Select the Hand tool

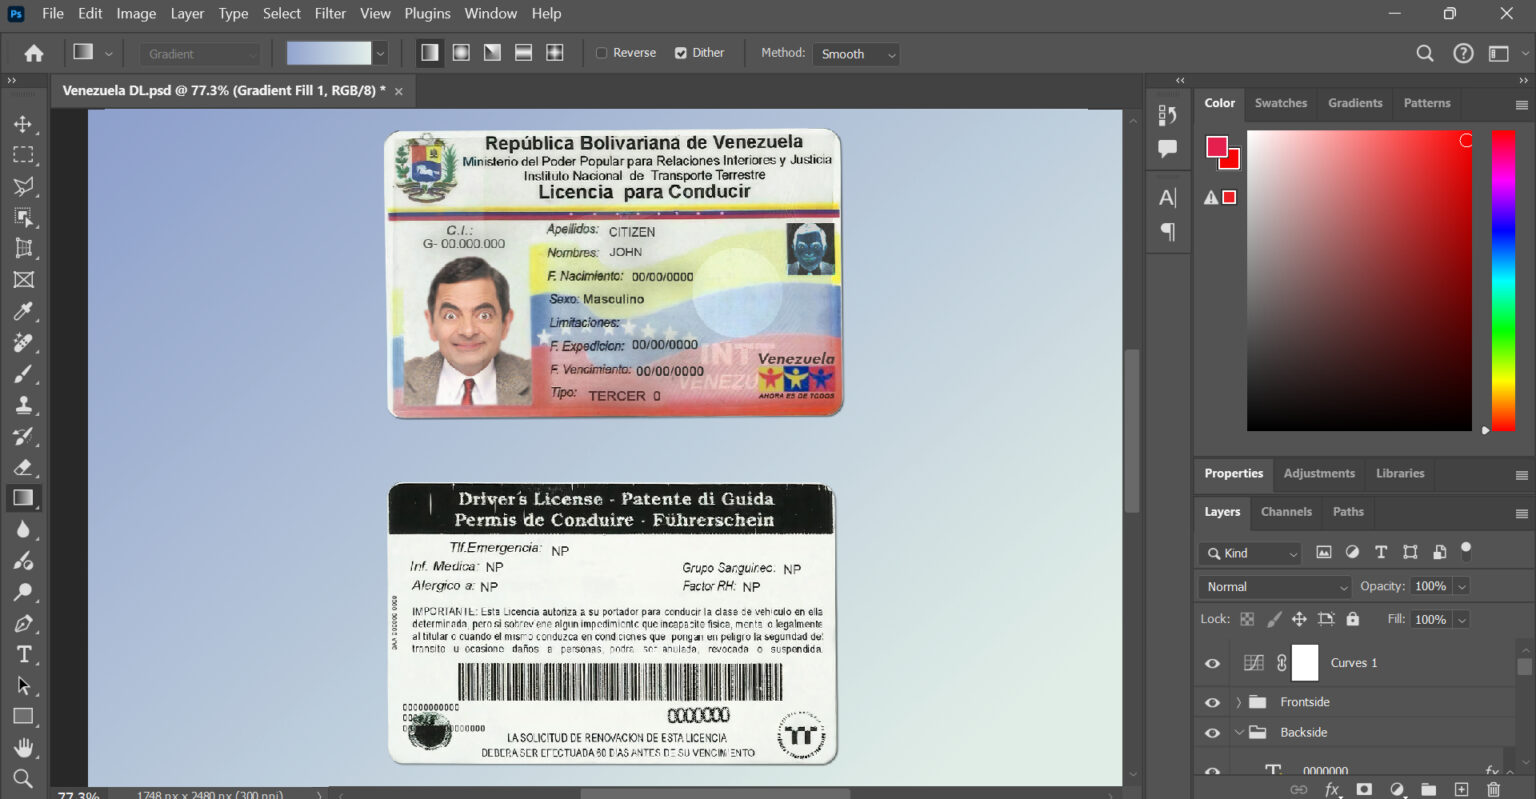click(23, 747)
